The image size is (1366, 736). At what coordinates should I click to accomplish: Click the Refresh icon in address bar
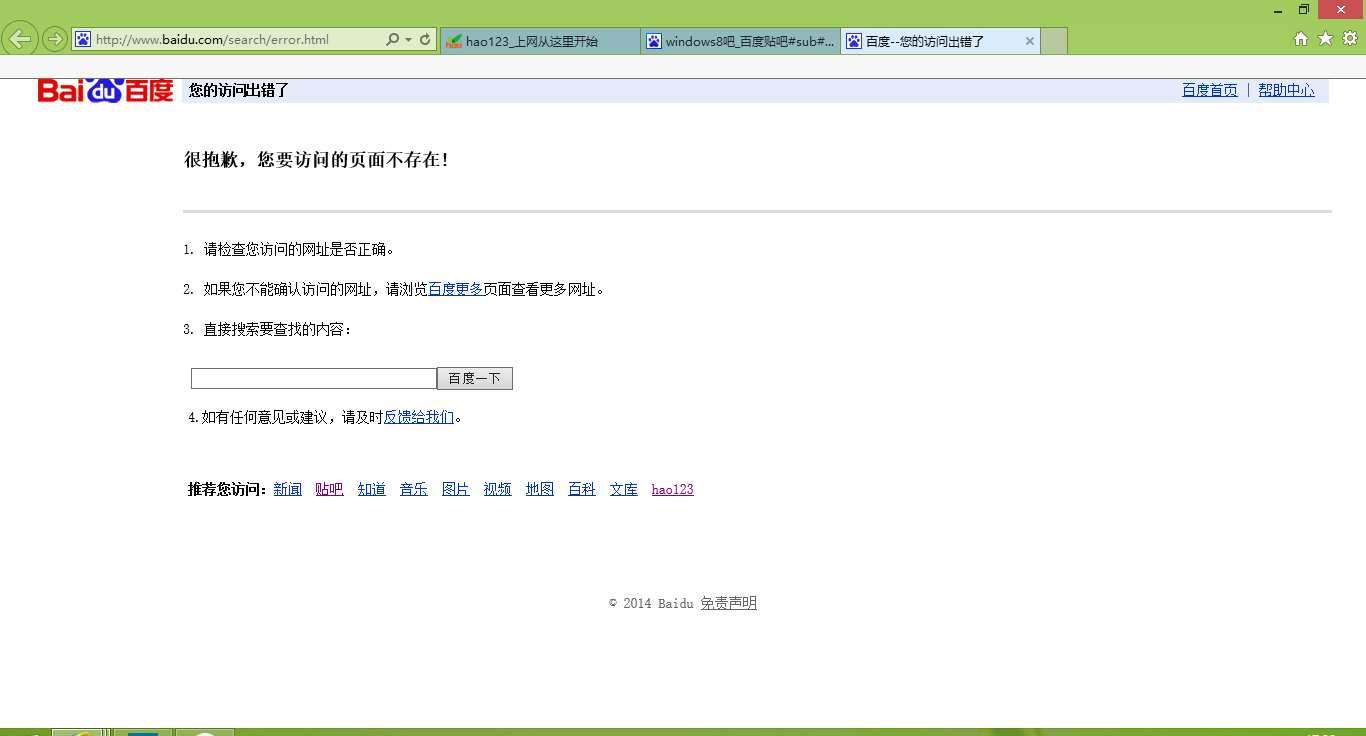pos(425,40)
